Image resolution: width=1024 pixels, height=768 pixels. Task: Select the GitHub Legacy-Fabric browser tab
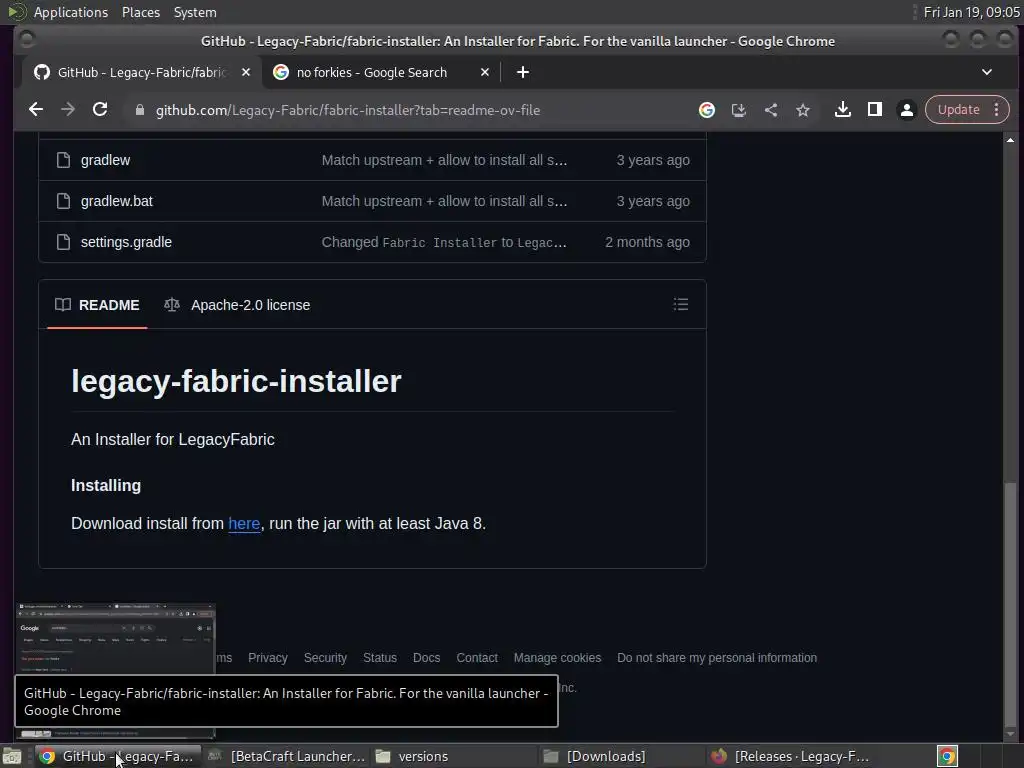click(140, 72)
